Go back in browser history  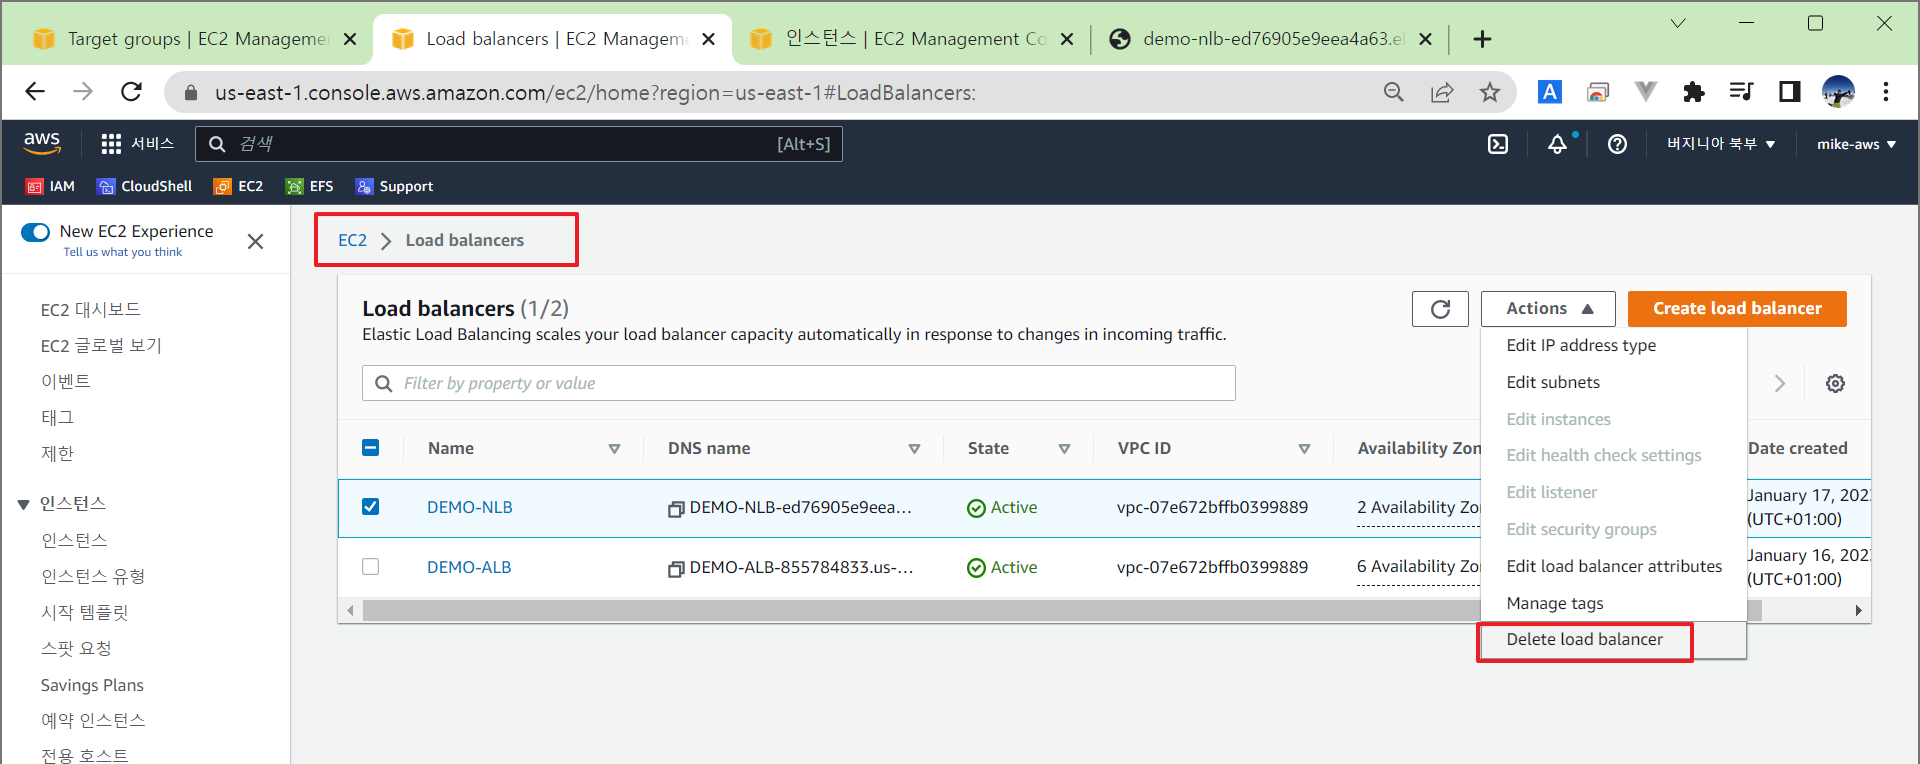[35, 92]
